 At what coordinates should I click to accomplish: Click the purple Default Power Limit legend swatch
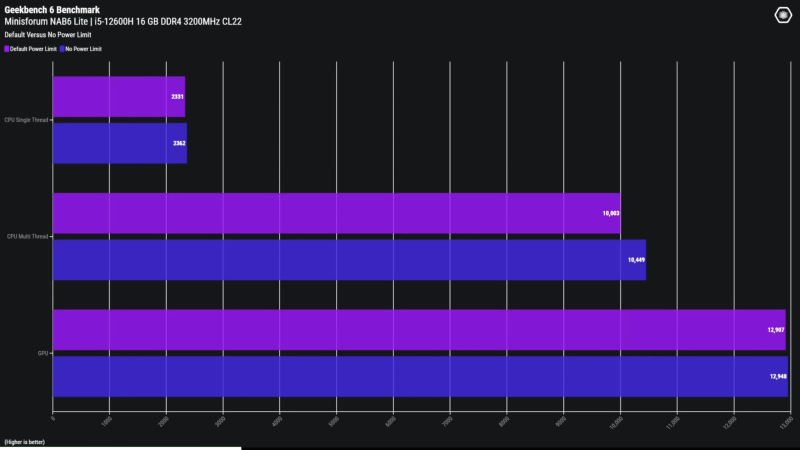point(6,48)
